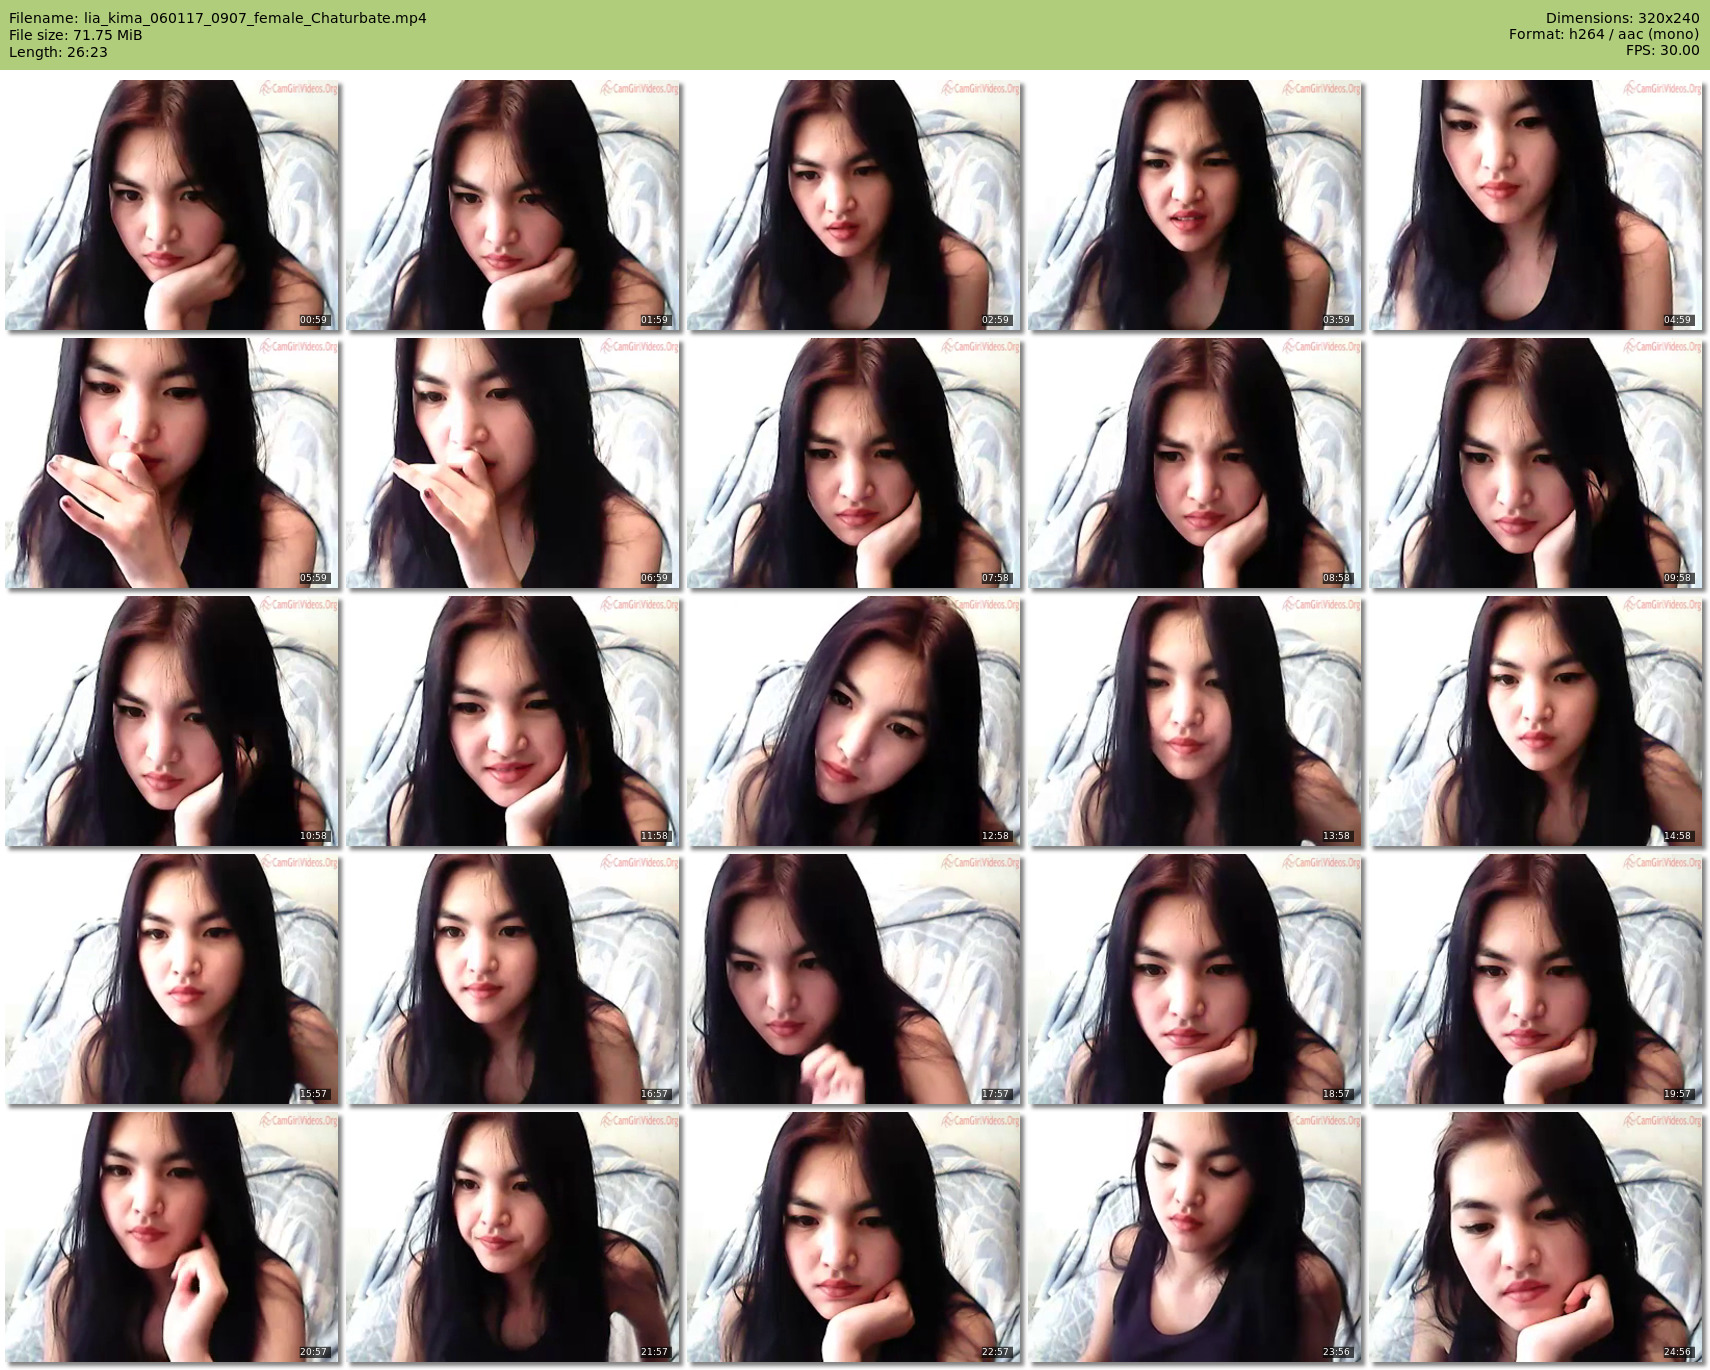
Task: Select the frame marked 12:58
Action: pyautogui.click(x=854, y=721)
